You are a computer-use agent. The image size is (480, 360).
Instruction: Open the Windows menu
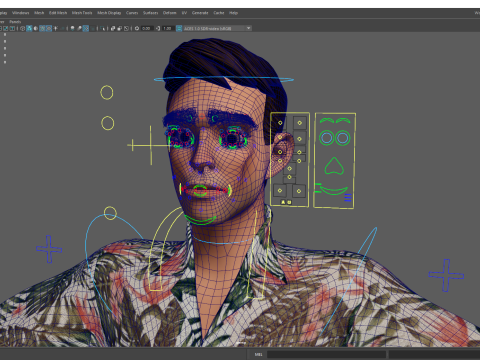[21, 13]
